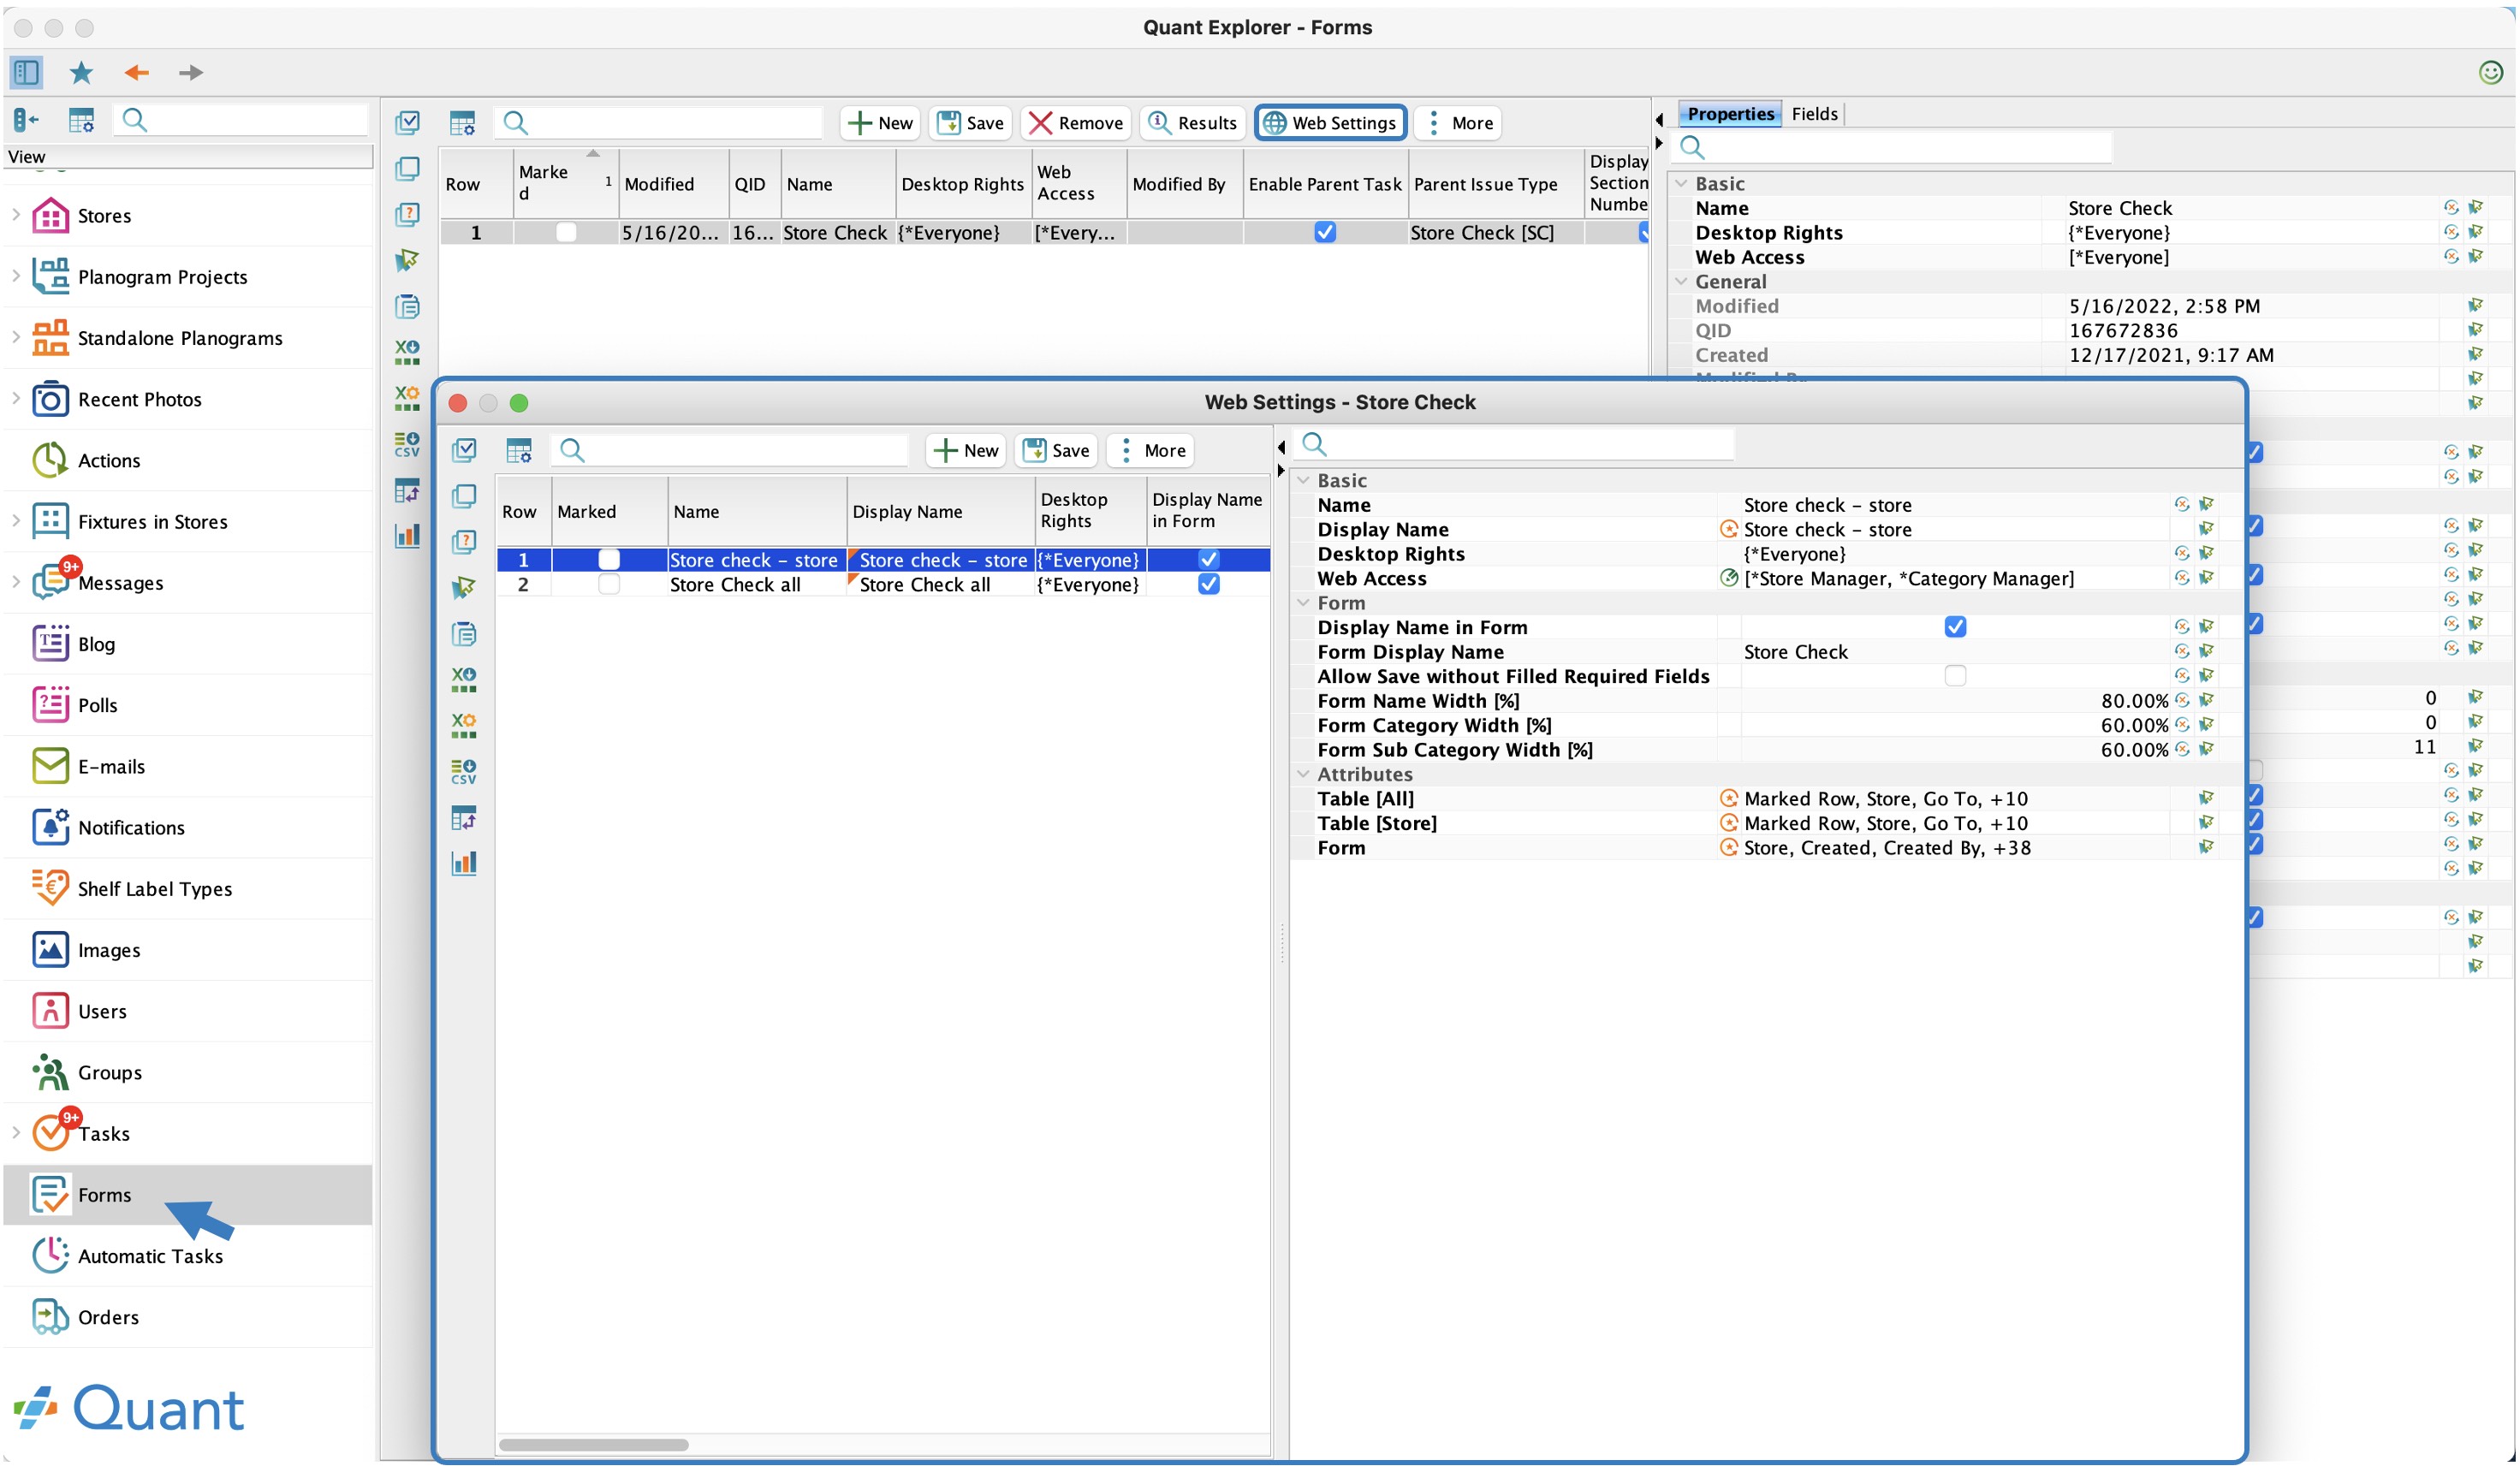Collapse General section in Forms Properties panel
The image size is (2520, 1472).
point(1681,282)
